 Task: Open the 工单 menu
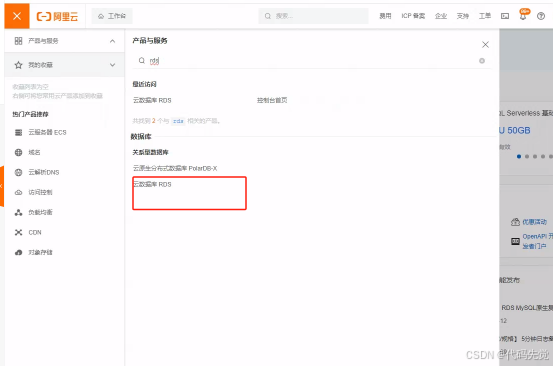click(485, 16)
